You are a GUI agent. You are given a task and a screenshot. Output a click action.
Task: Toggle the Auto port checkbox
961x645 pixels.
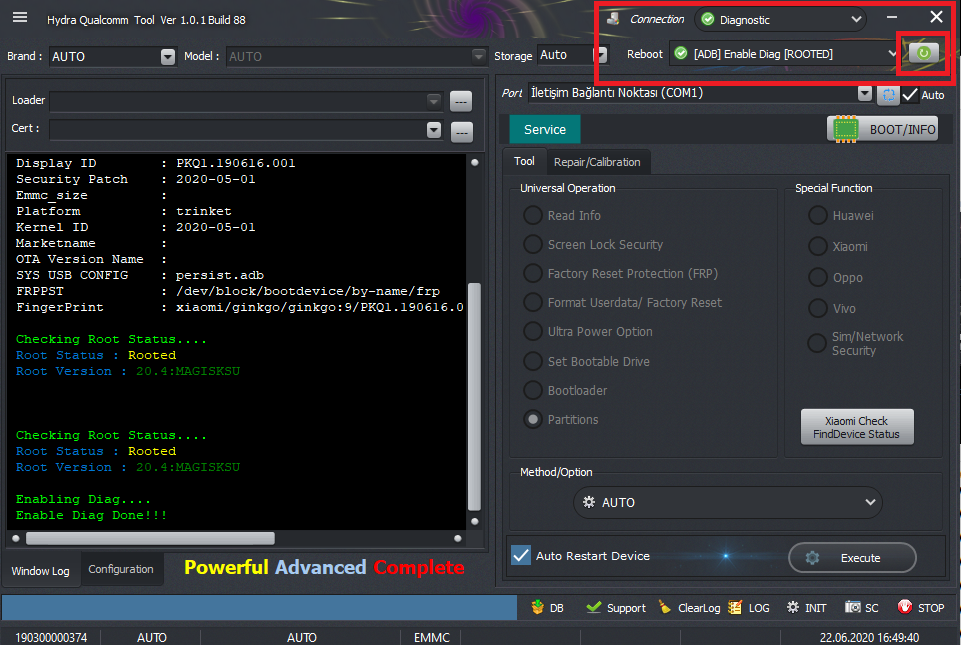point(910,94)
